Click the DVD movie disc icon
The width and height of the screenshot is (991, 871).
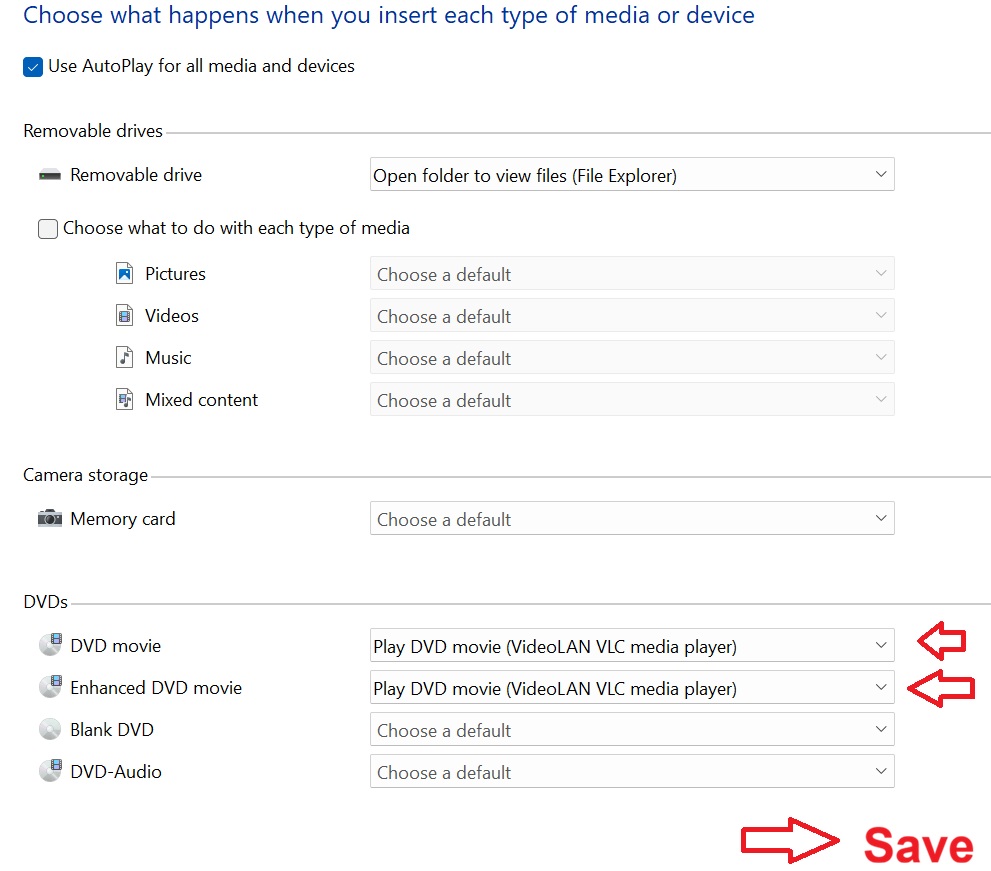51,645
